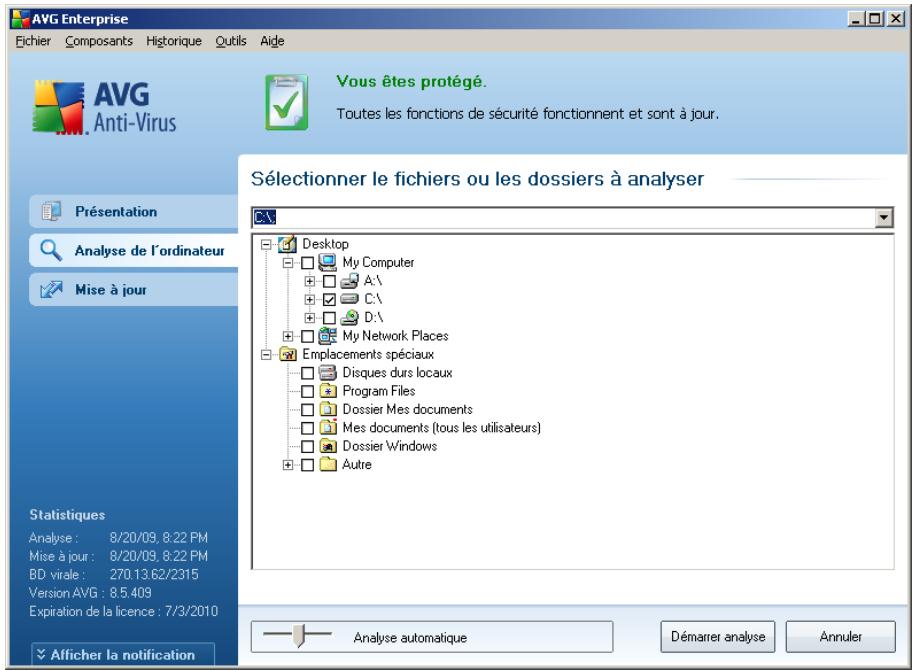Viewport: 914px width, 670px height.
Task: Maximize the AVG Enterprise window
Action: (875, 19)
